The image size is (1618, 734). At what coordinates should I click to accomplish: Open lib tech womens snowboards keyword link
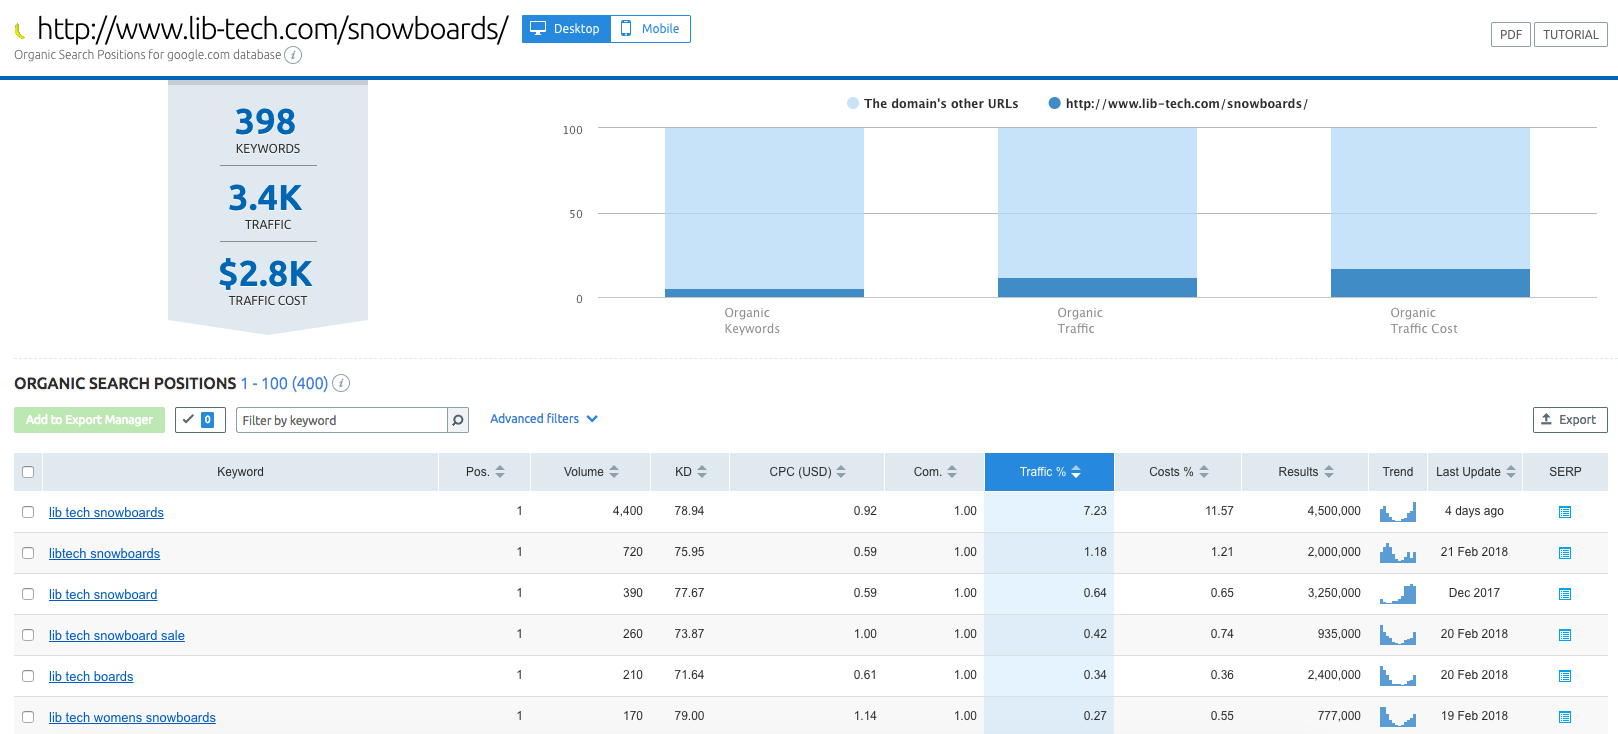pyautogui.click(x=132, y=717)
